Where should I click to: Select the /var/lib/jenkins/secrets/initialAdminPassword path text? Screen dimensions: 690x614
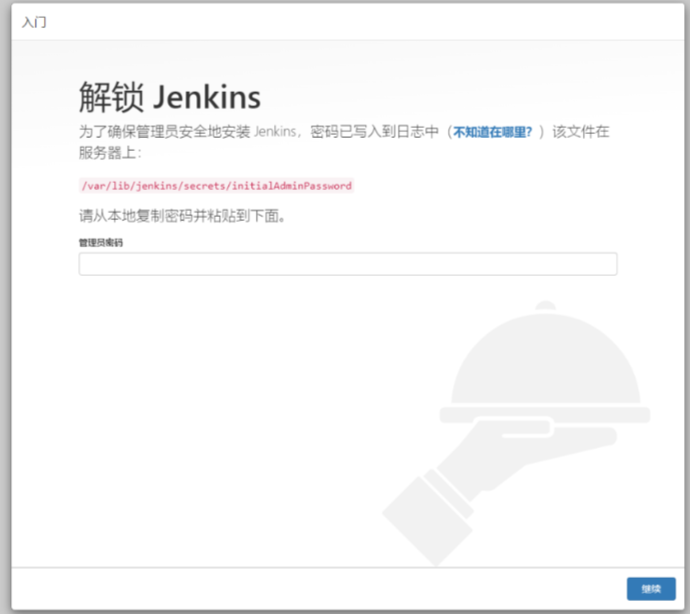pyautogui.click(x=217, y=186)
